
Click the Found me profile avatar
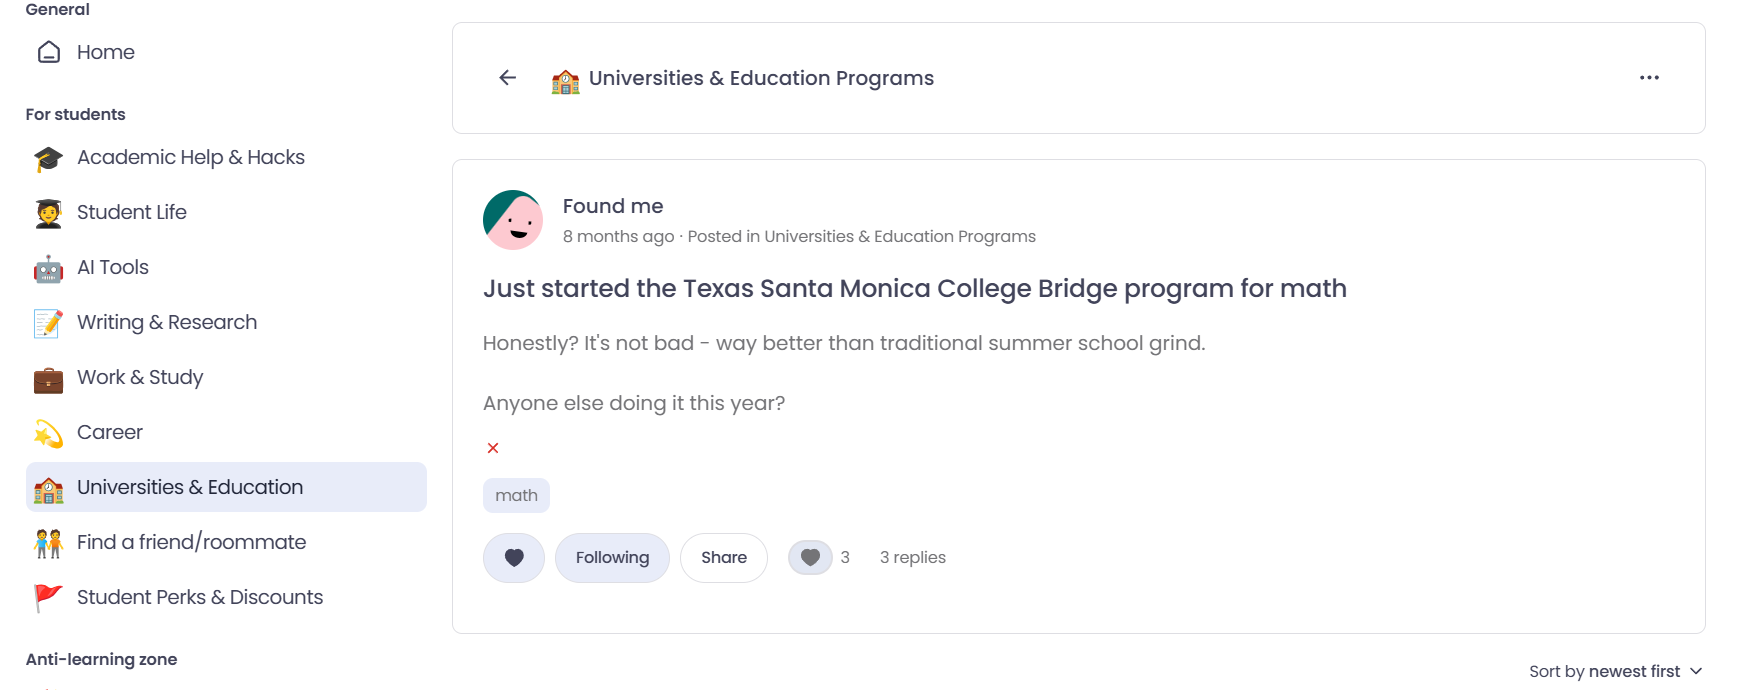pos(514,220)
